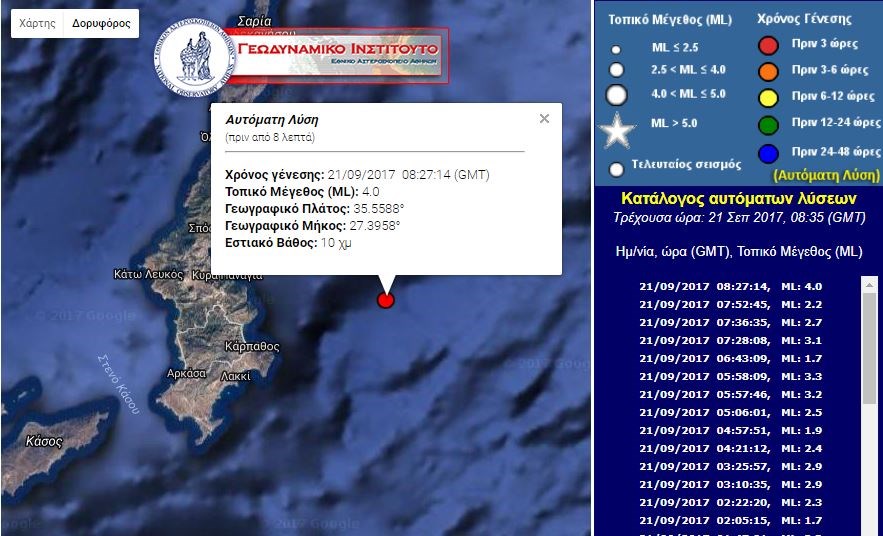883x536 pixels.
Task: Click the yellow 'Πριν 6-12 ώρες' legend circle
Action: click(x=768, y=97)
